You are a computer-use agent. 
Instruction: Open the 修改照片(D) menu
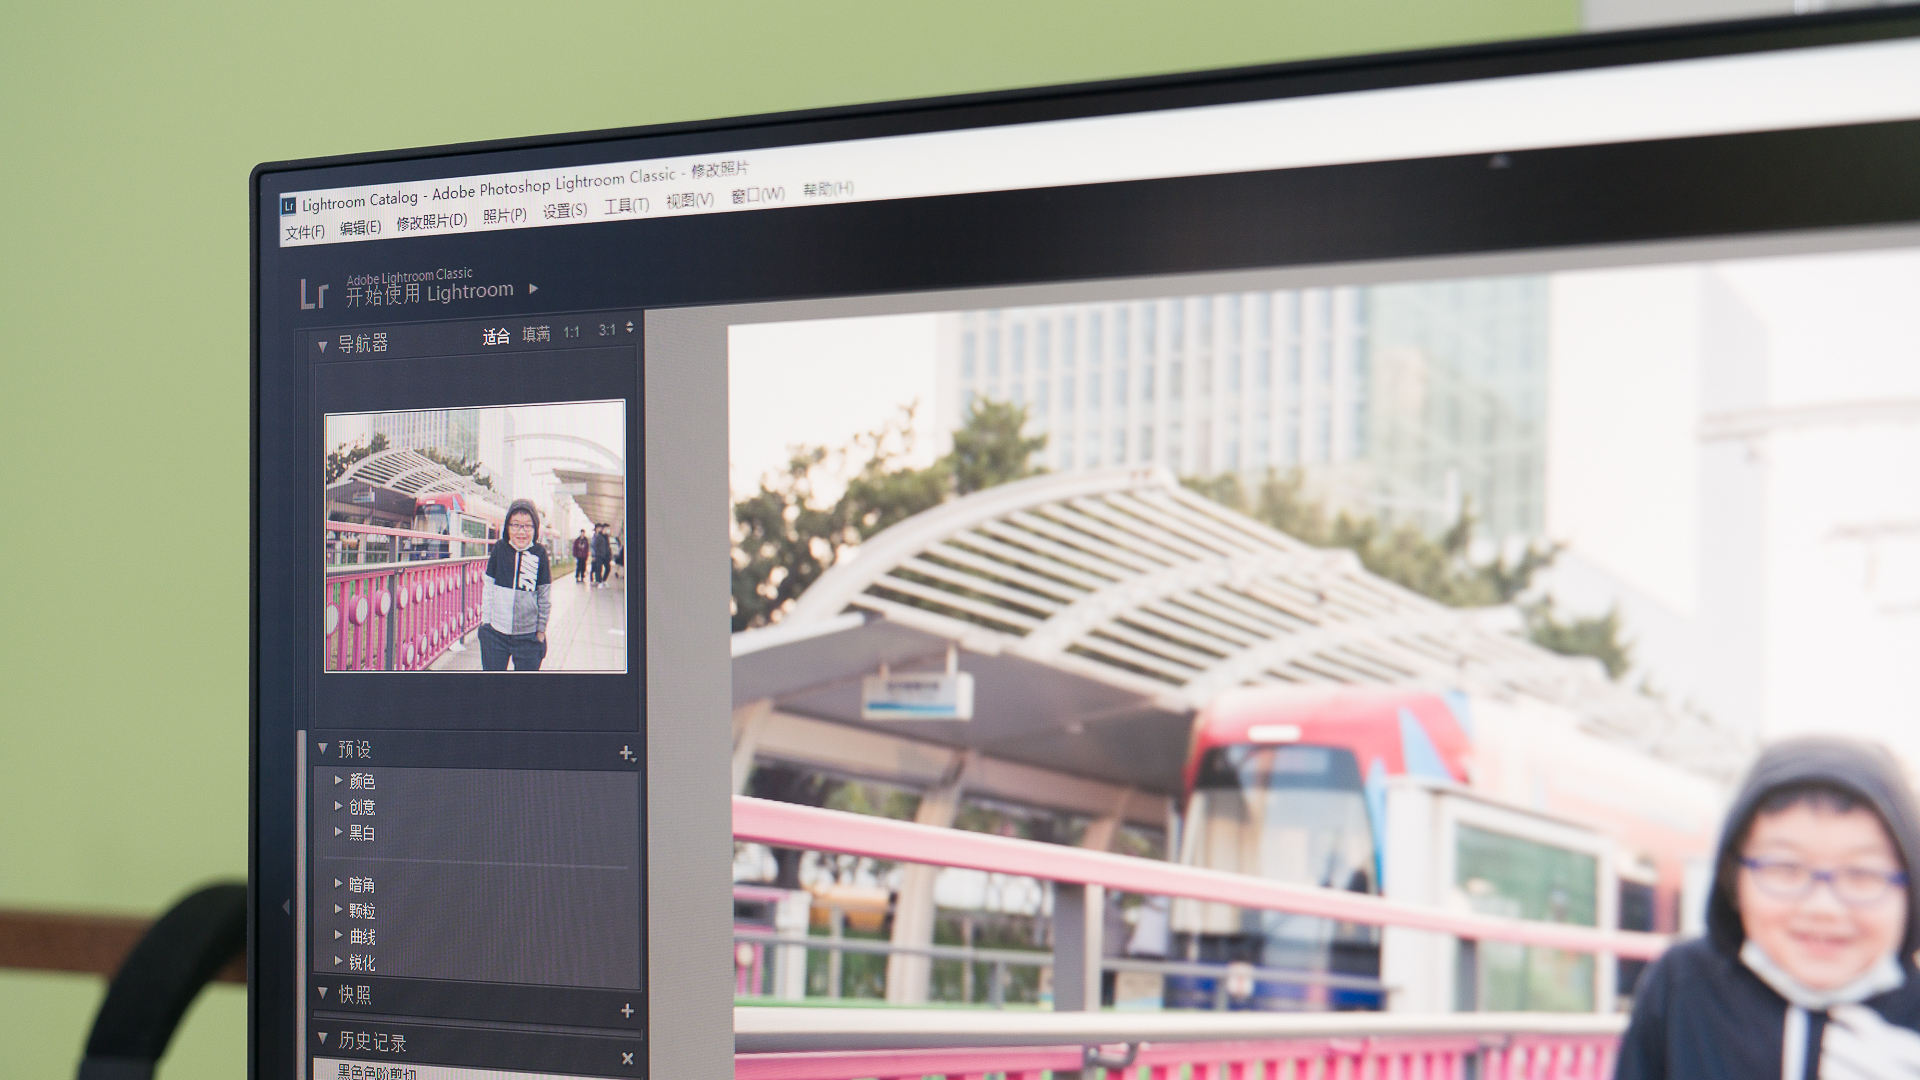(432, 221)
